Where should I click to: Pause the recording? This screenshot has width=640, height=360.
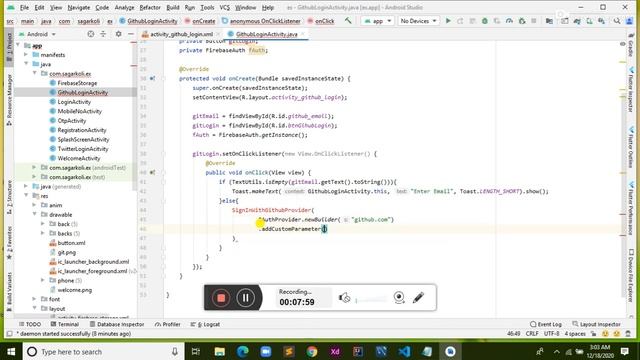pyautogui.click(x=245, y=298)
